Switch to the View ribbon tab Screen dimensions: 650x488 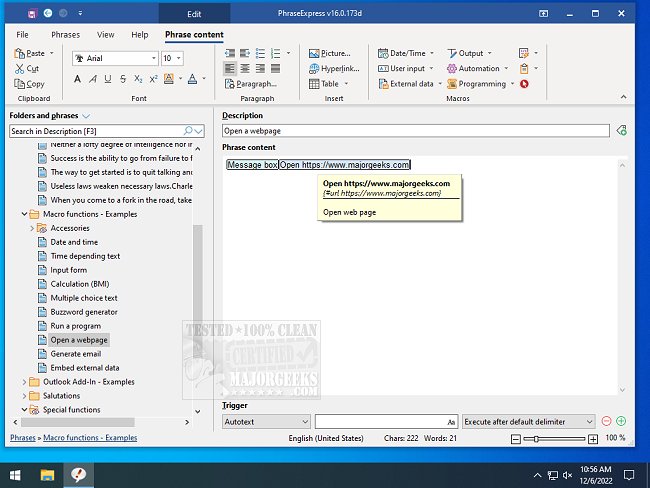pos(105,35)
